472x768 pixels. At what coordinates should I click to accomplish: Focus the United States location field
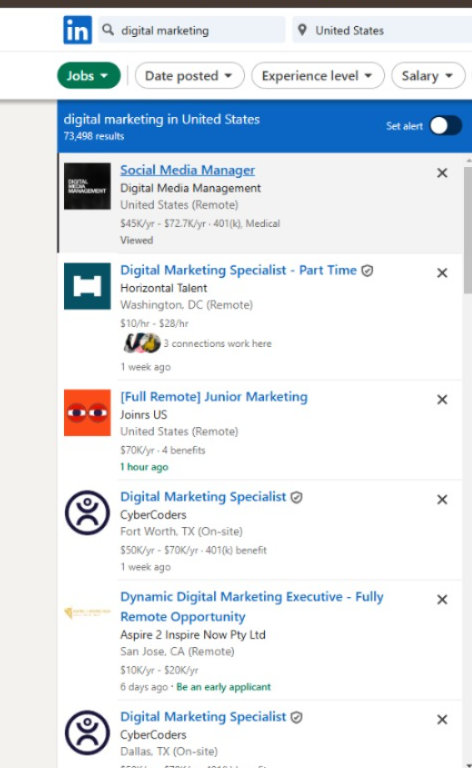click(382, 30)
